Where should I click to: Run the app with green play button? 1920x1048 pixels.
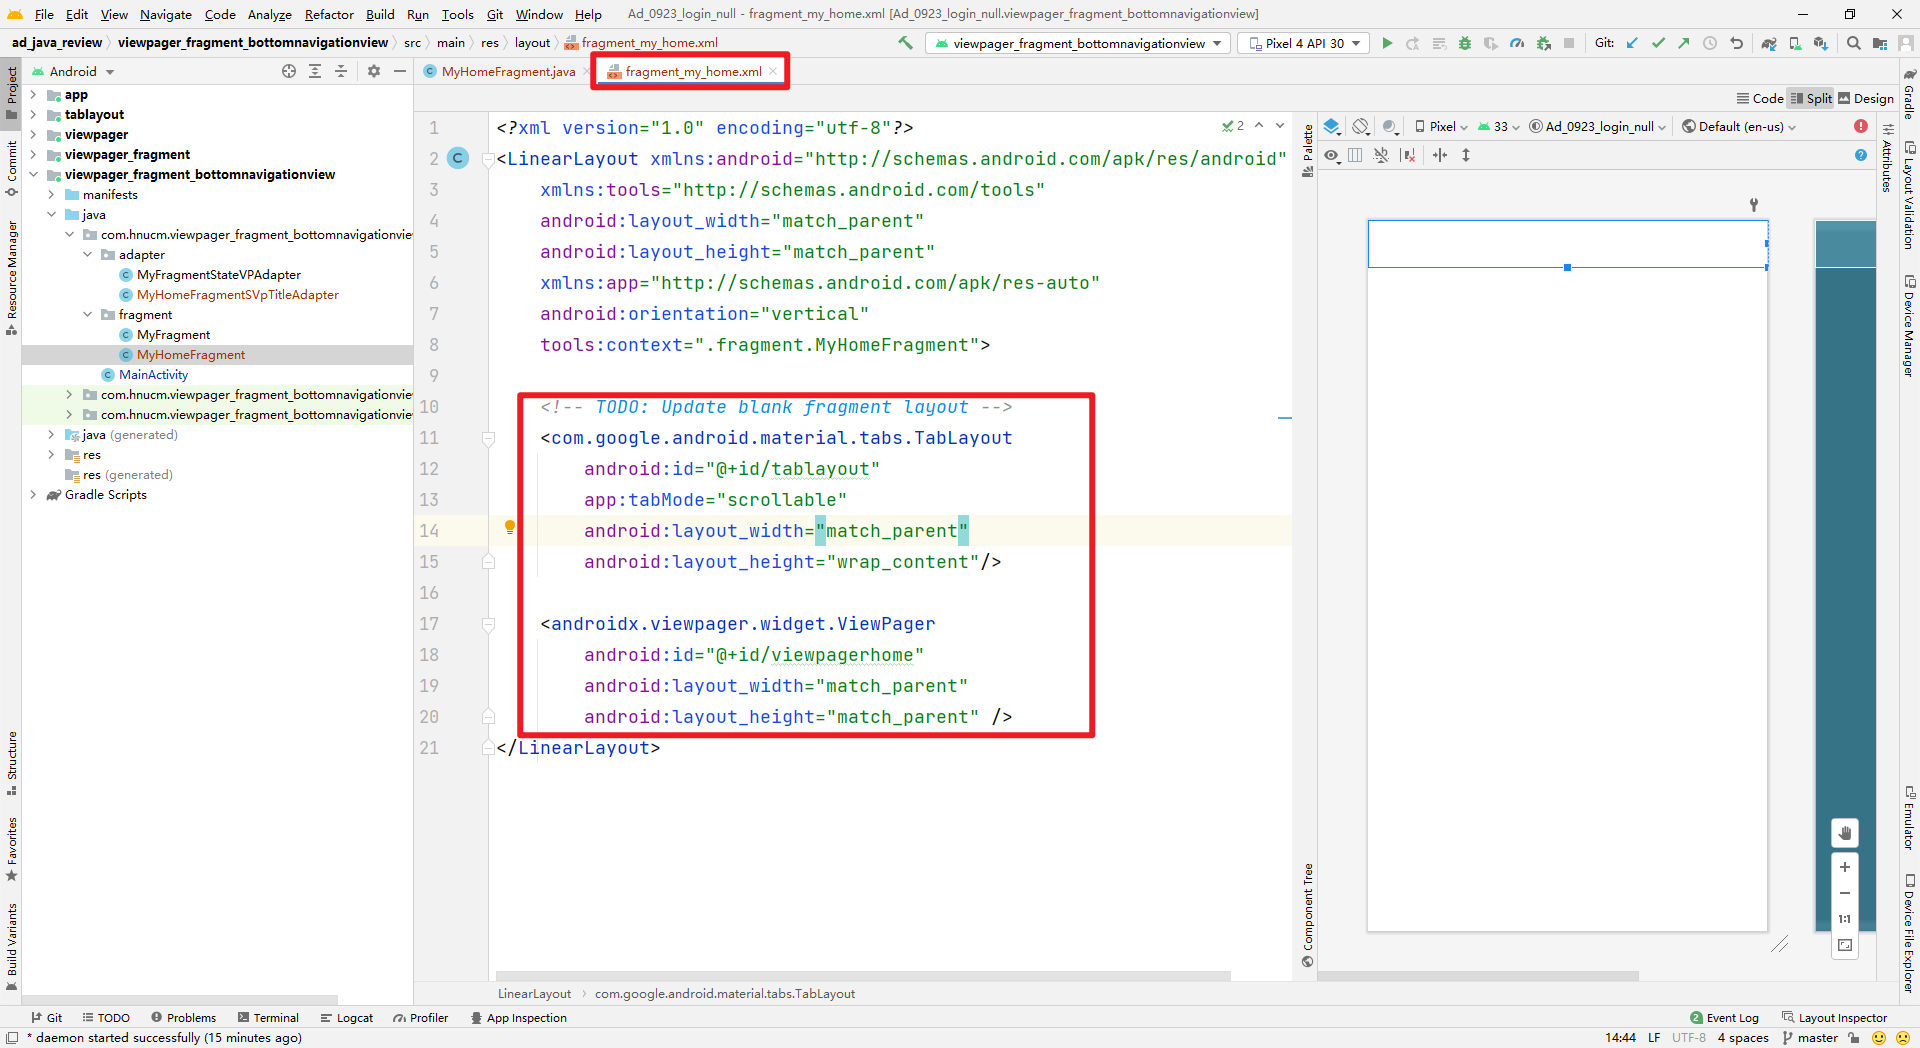(1387, 43)
